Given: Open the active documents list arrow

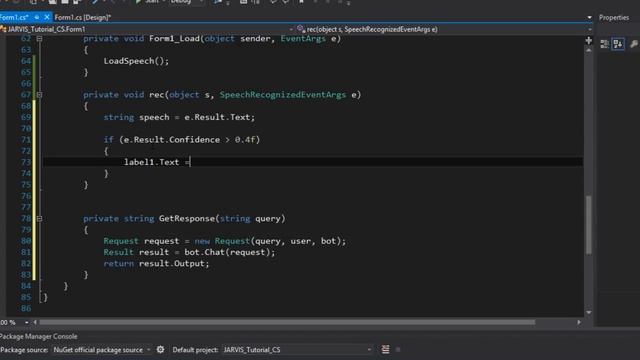Looking at the screenshot, I should pyautogui.click(x=589, y=18).
